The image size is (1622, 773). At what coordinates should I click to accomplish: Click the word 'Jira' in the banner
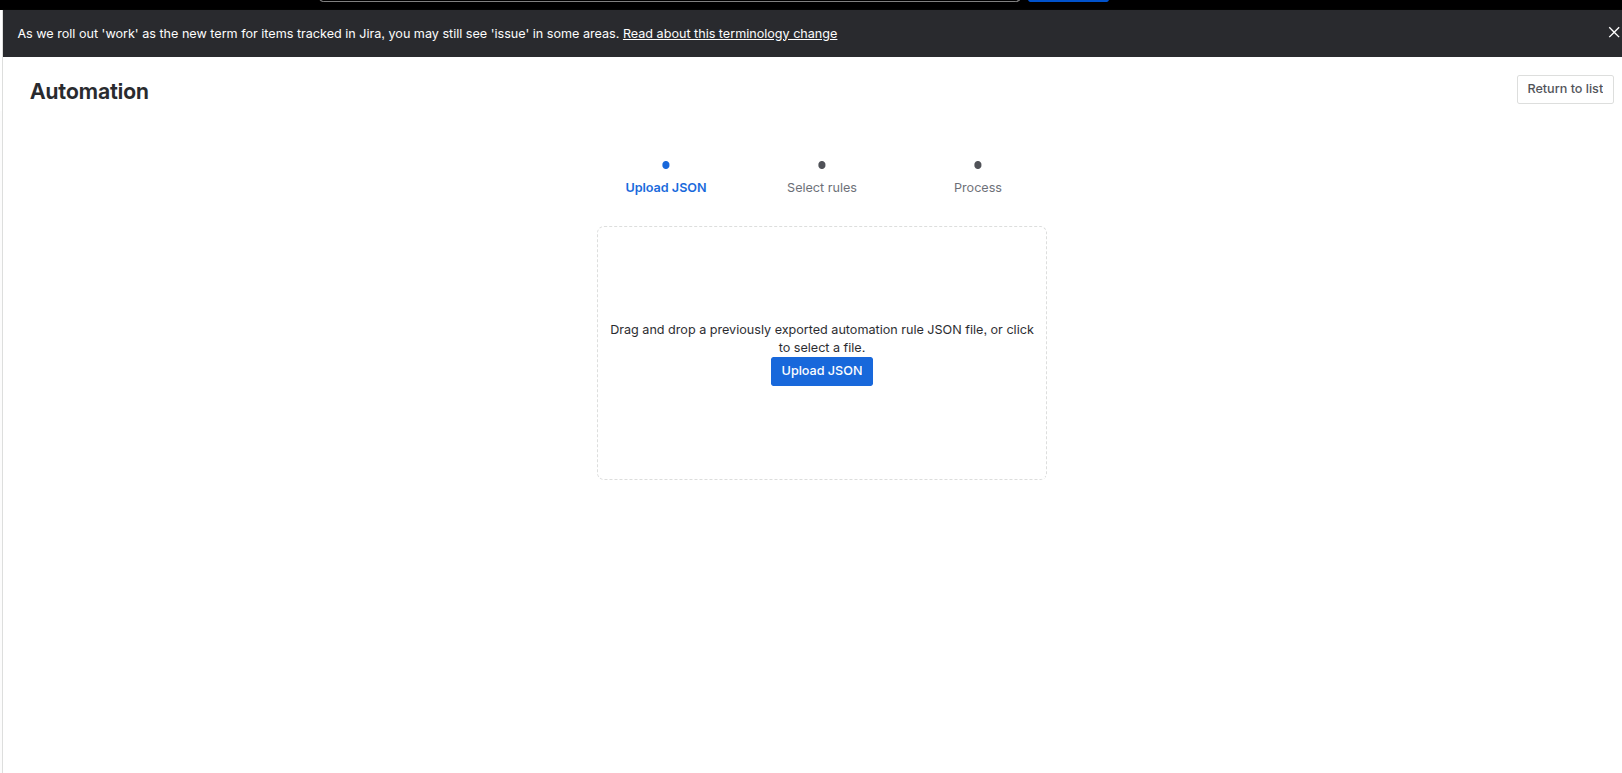[370, 34]
